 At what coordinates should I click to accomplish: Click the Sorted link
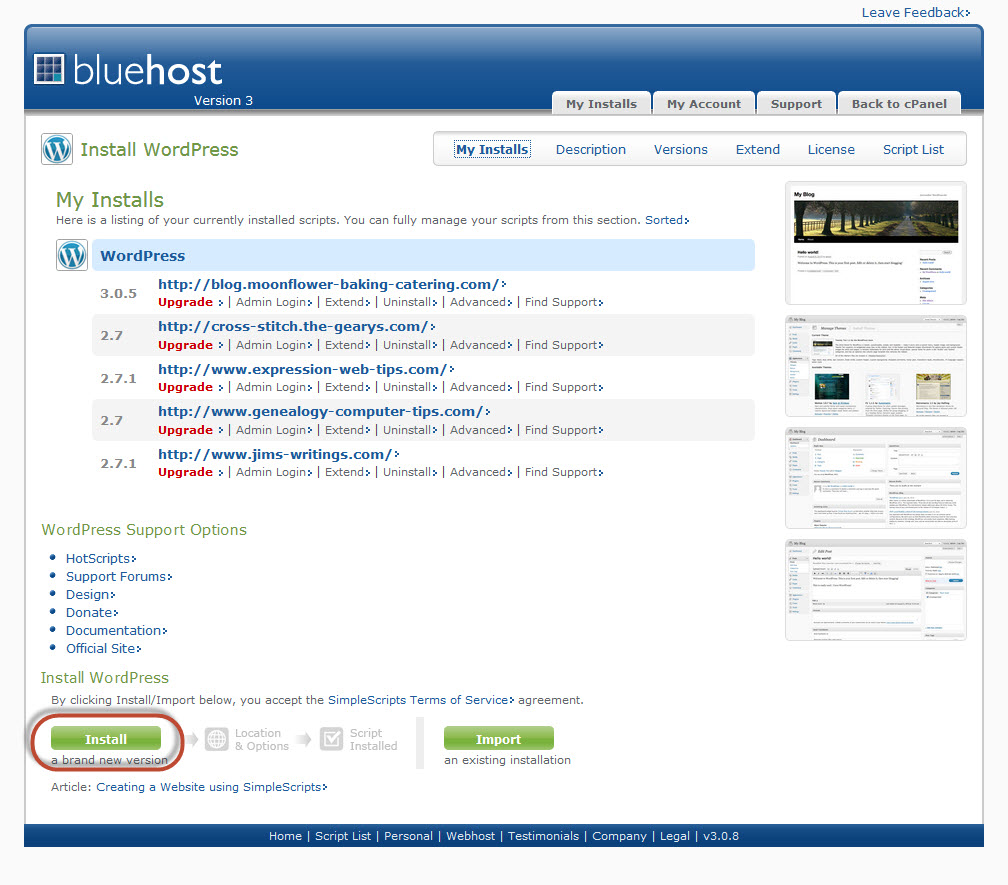pyautogui.click(x=667, y=220)
